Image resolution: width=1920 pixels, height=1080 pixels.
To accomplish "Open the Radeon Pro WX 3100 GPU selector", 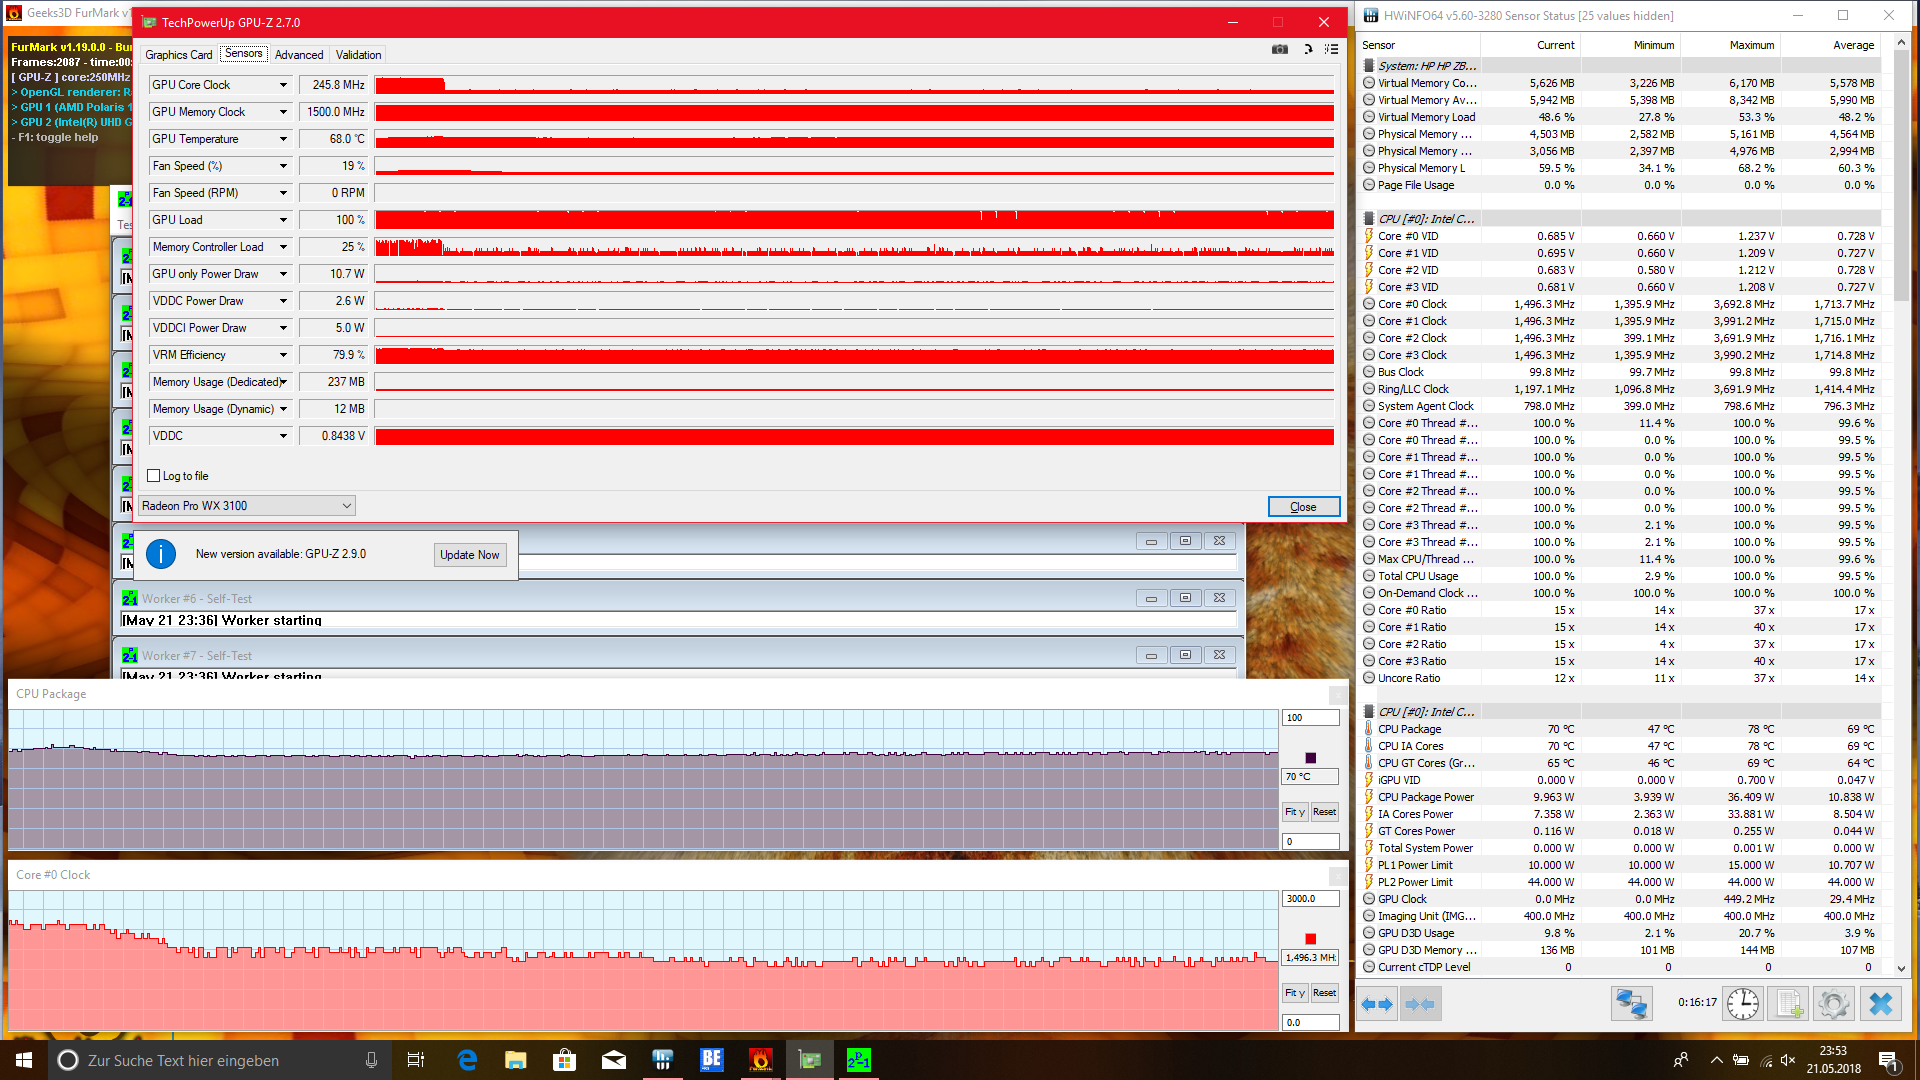I will click(247, 506).
